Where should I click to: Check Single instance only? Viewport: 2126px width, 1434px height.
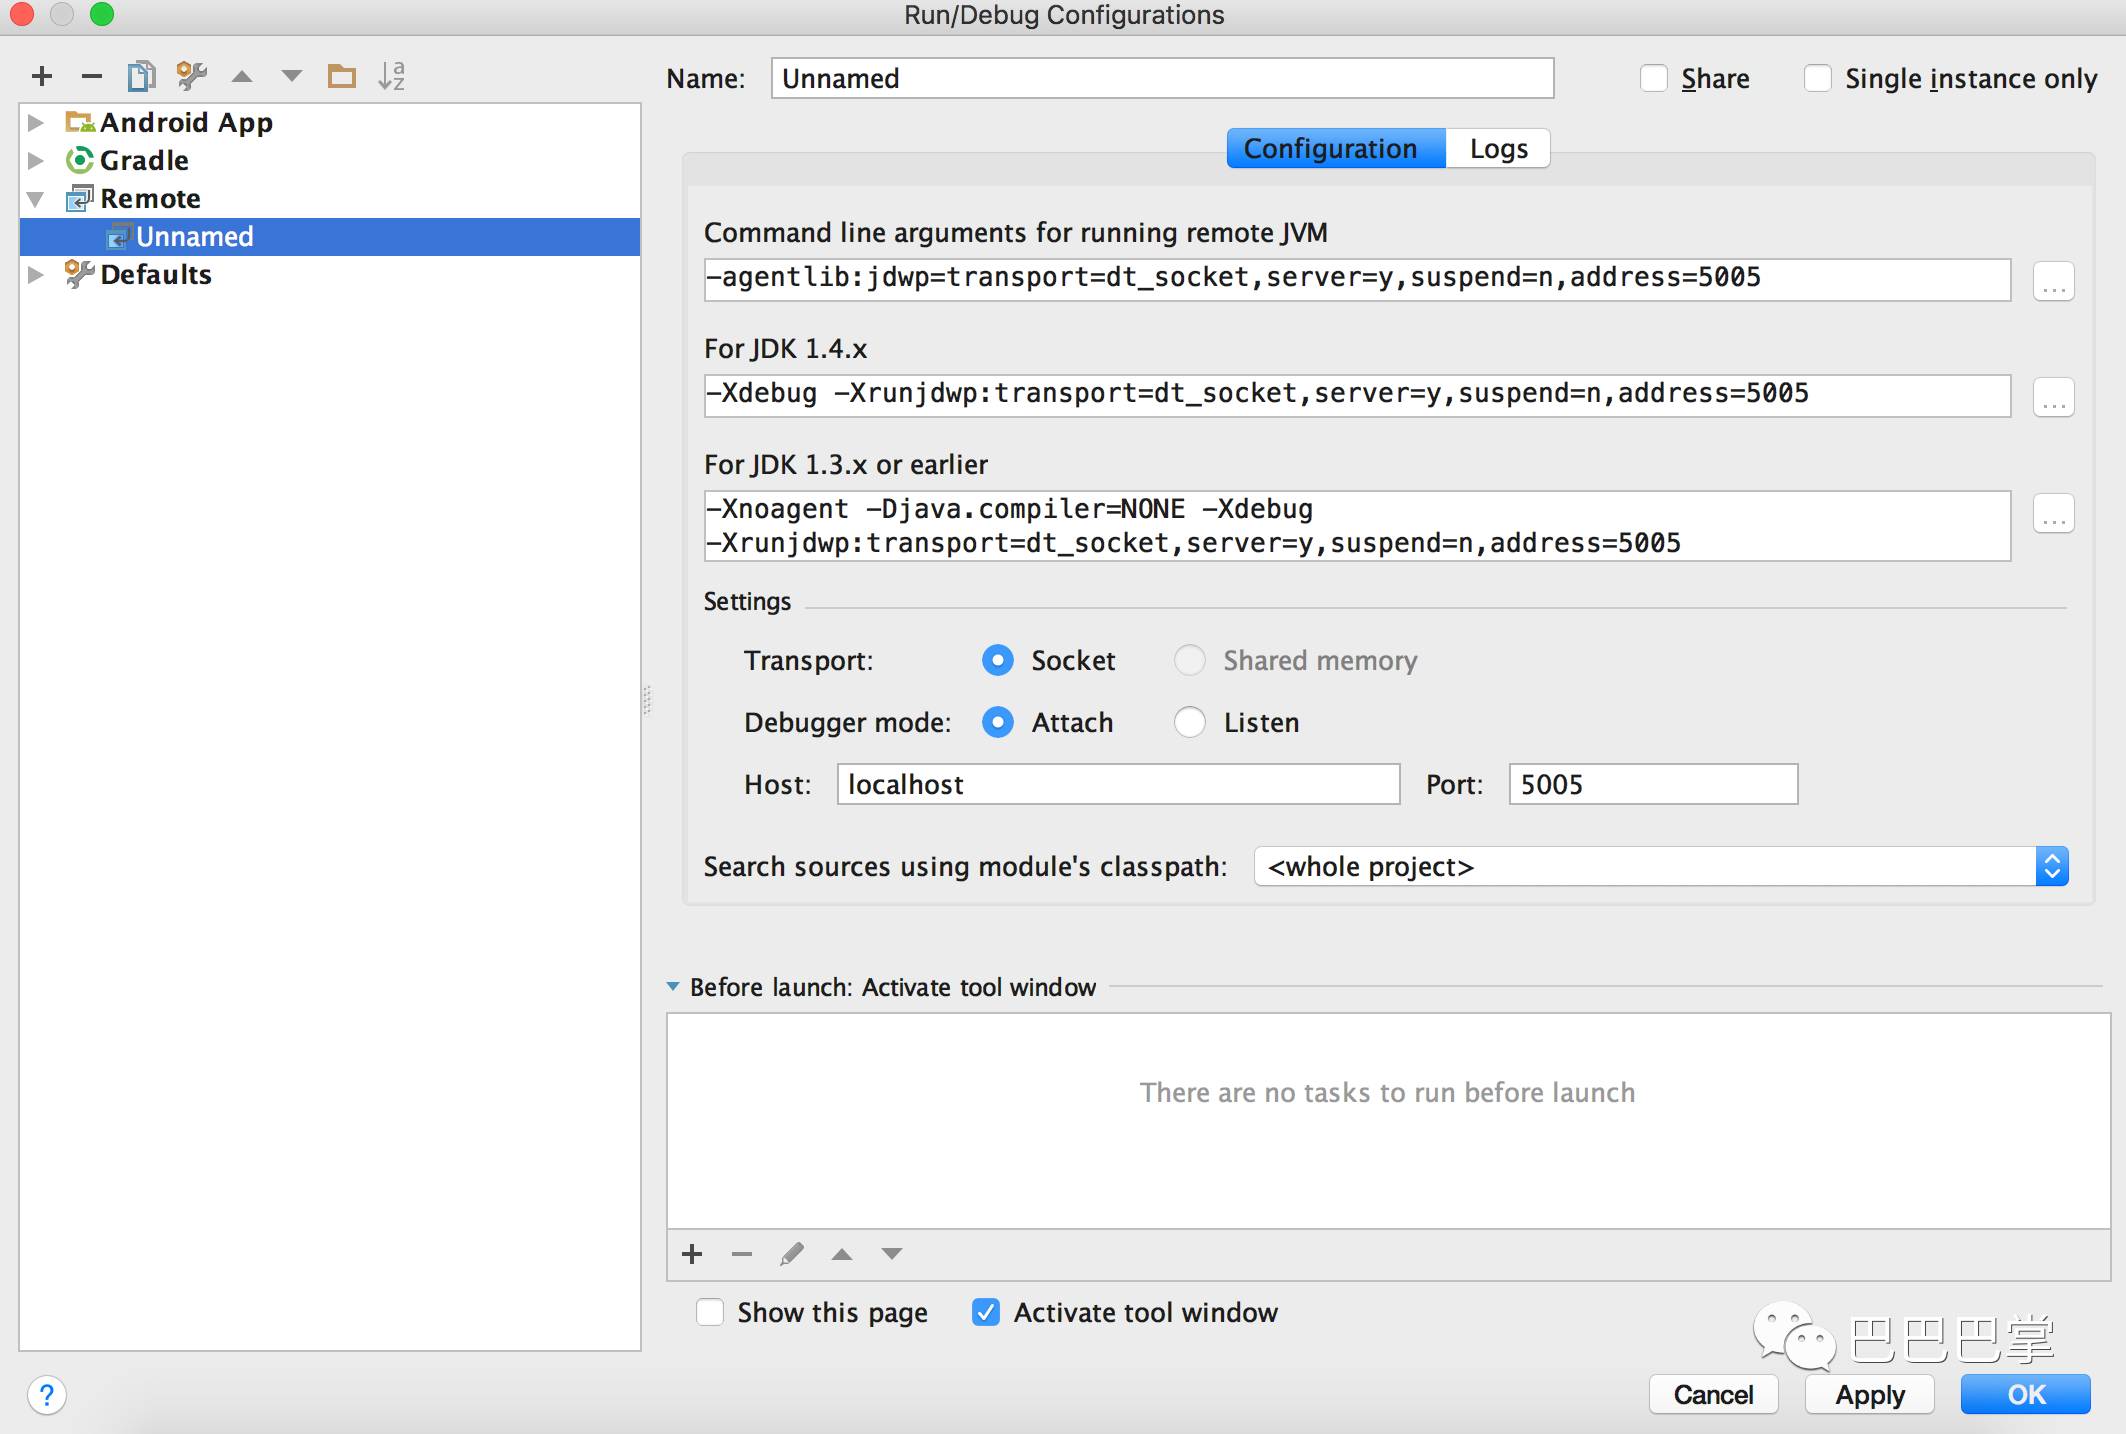pyautogui.click(x=1817, y=78)
